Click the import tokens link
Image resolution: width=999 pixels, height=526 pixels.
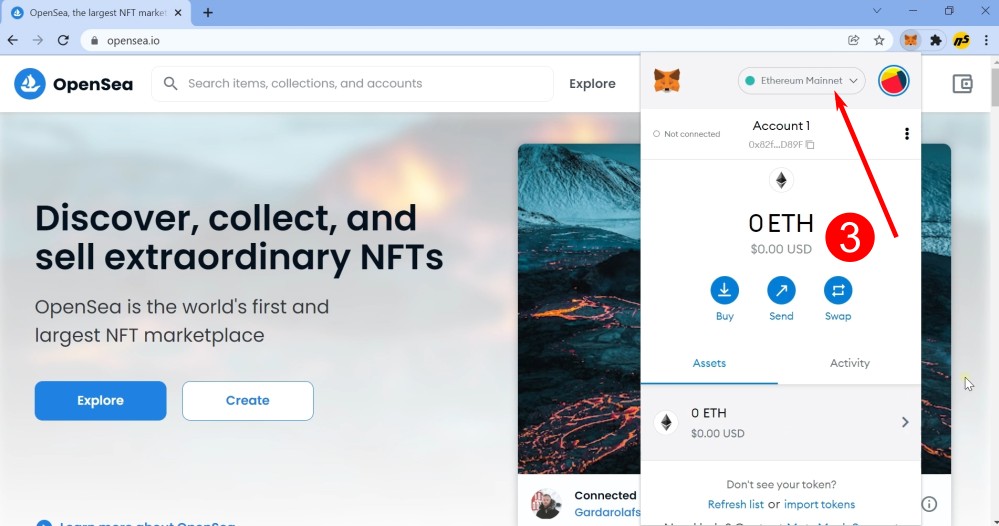819,504
